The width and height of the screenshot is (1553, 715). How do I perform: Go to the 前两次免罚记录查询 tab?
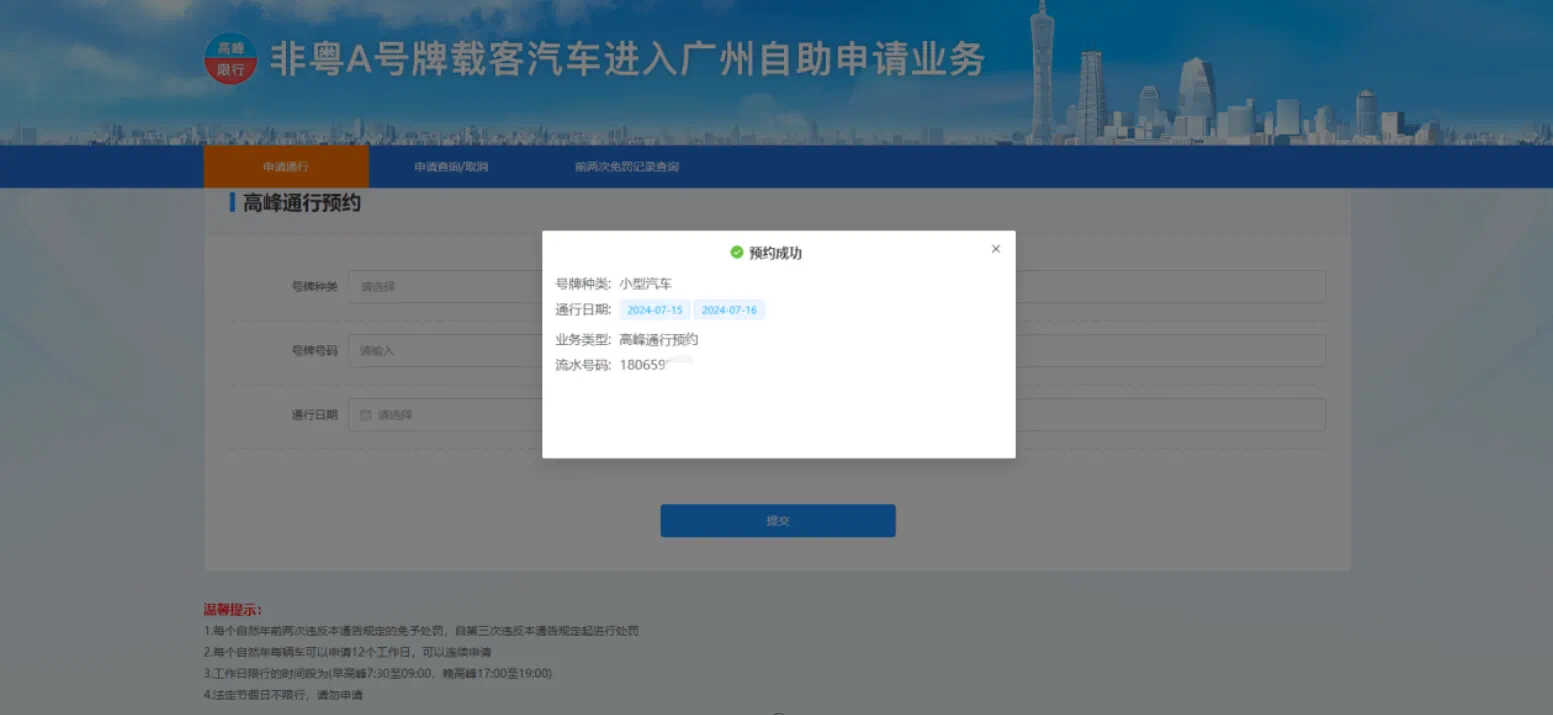[x=626, y=167]
